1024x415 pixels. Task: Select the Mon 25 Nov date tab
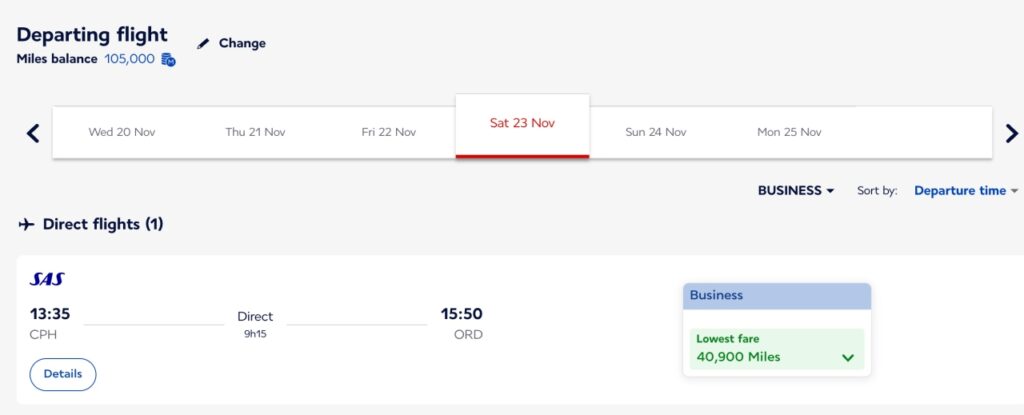click(789, 132)
